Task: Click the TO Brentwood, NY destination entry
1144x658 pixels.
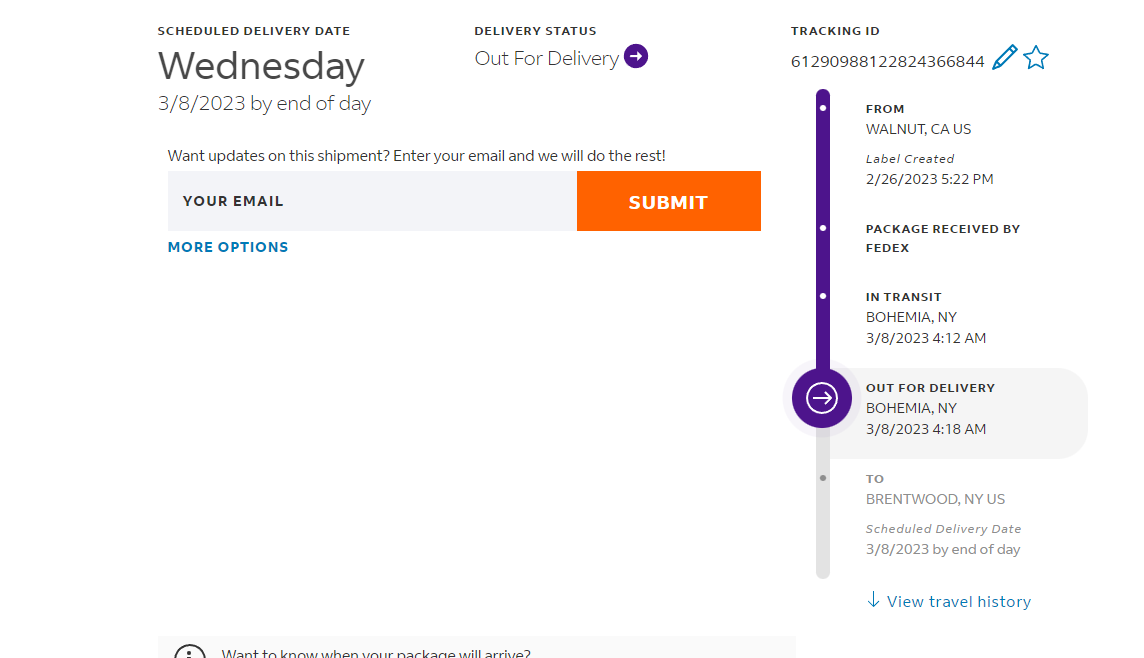Action: (935, 499)
